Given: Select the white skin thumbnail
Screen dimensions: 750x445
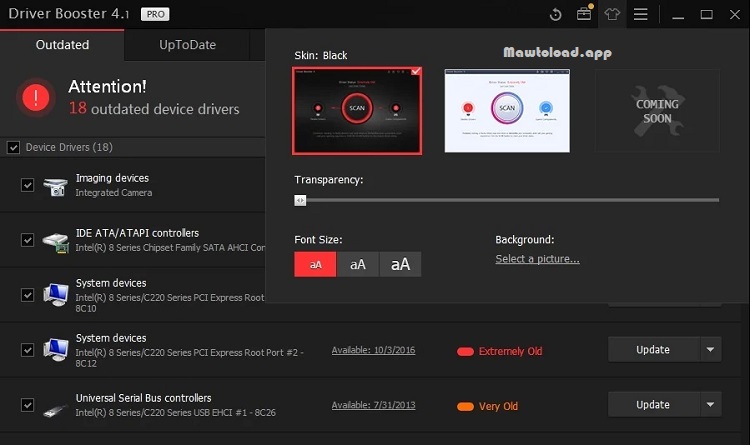Looking at the screenshot, I should click(507, 111).
